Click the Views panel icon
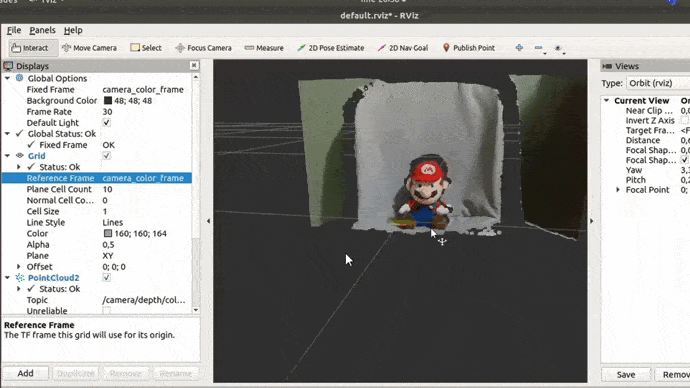 click(x=607, y=66)
